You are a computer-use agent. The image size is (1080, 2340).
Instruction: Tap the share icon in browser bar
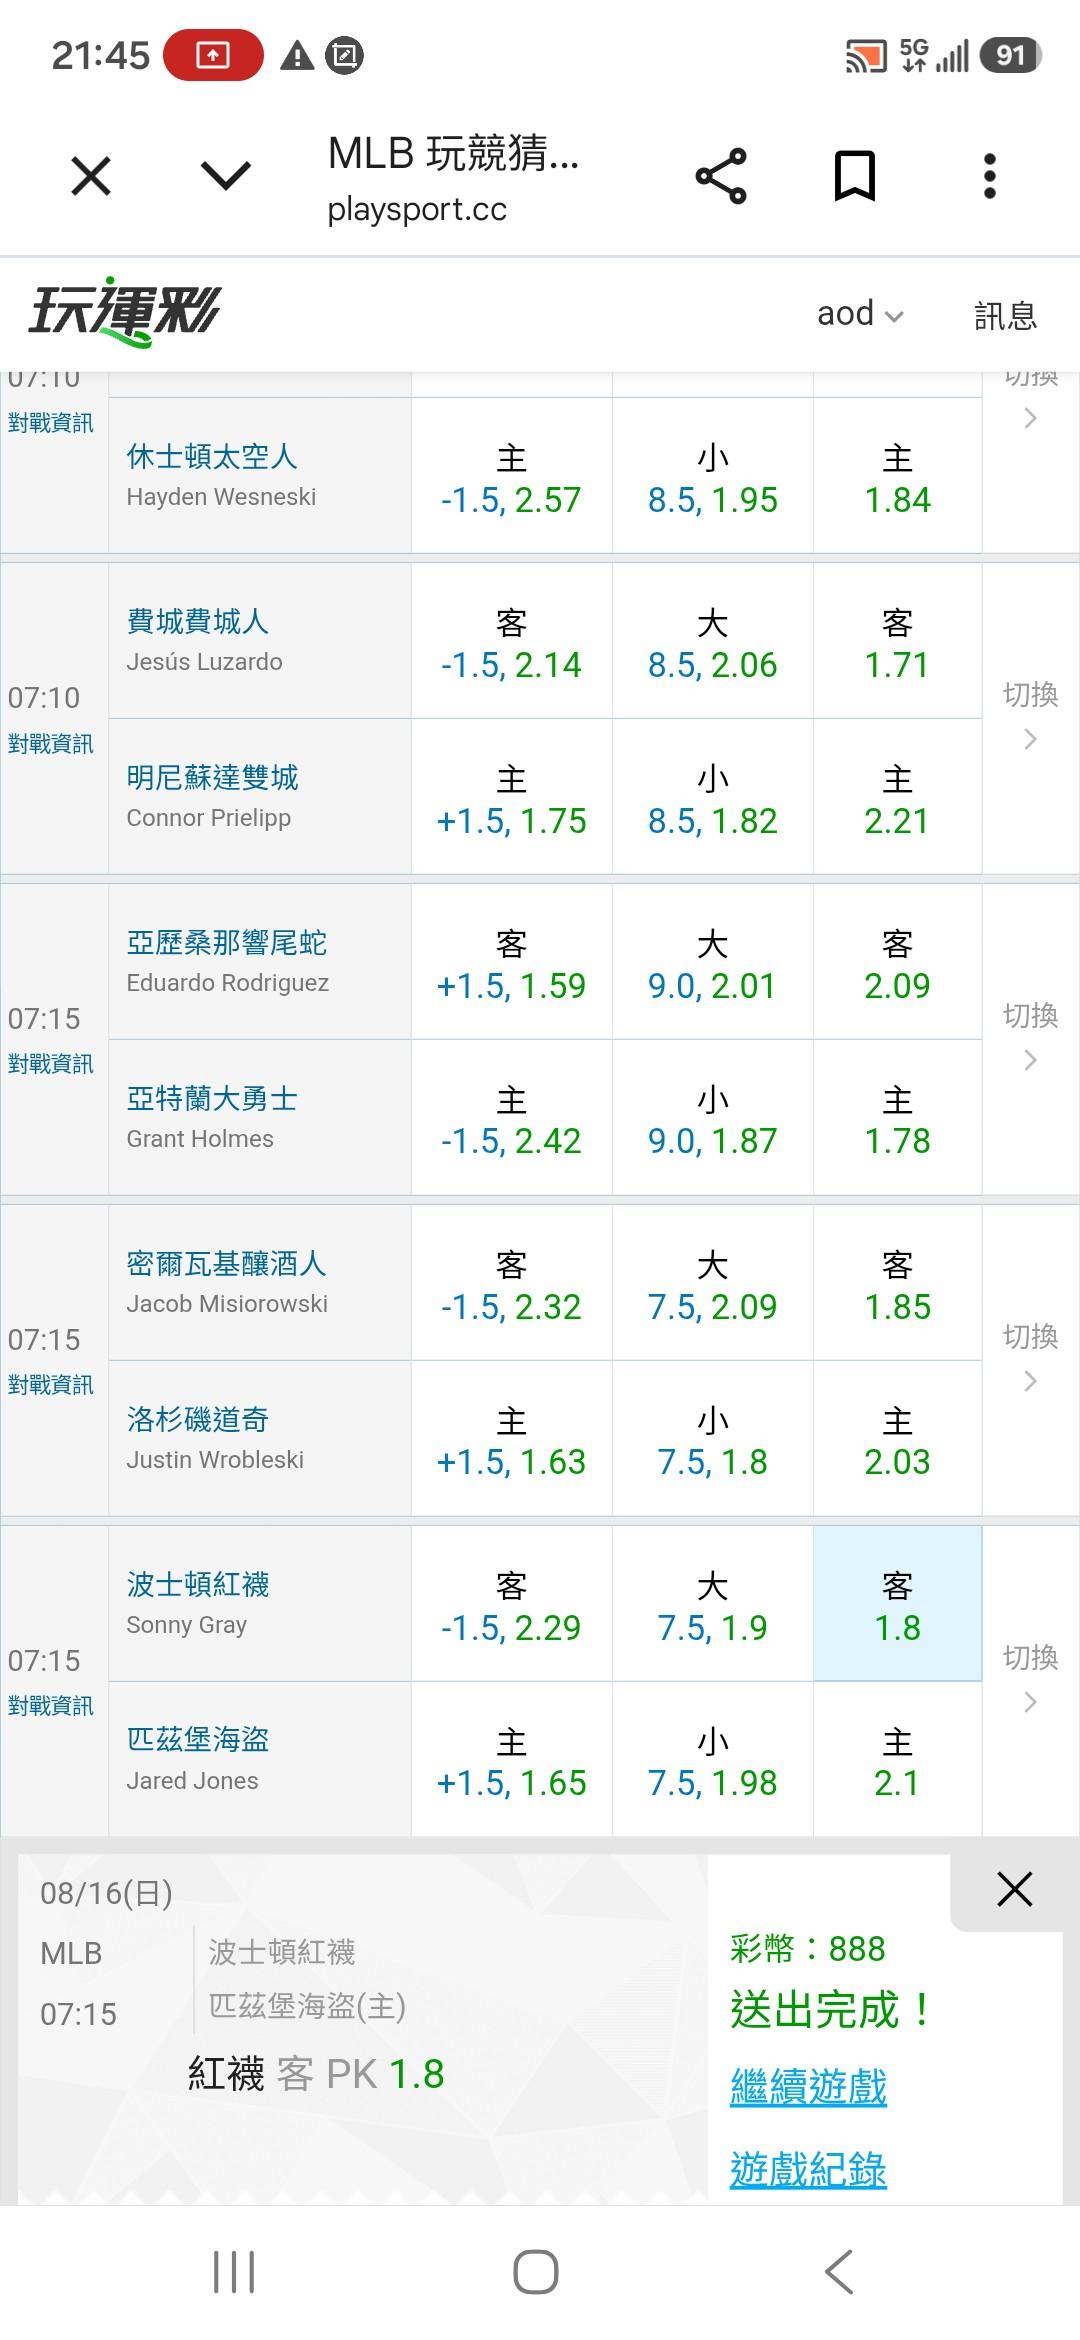point(721,176)
